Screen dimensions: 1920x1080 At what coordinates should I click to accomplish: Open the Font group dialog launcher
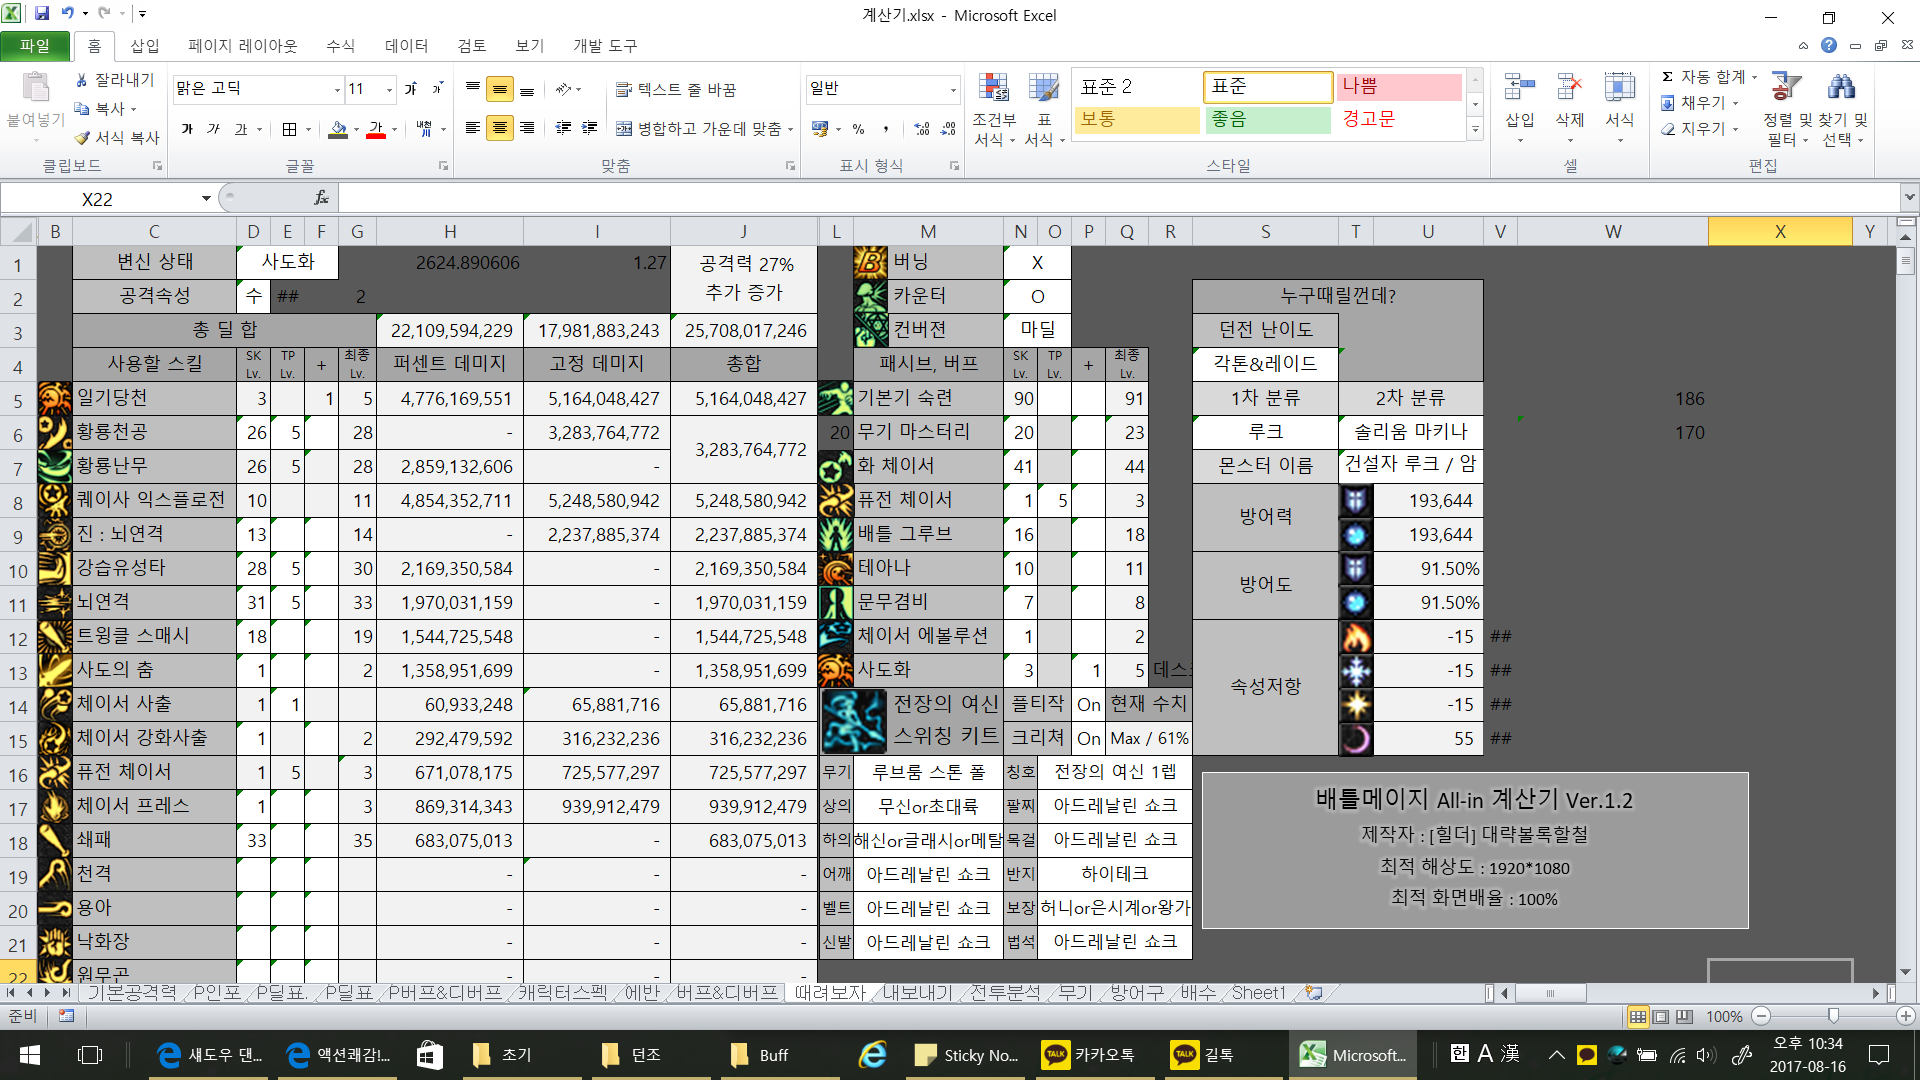(443, 166)
